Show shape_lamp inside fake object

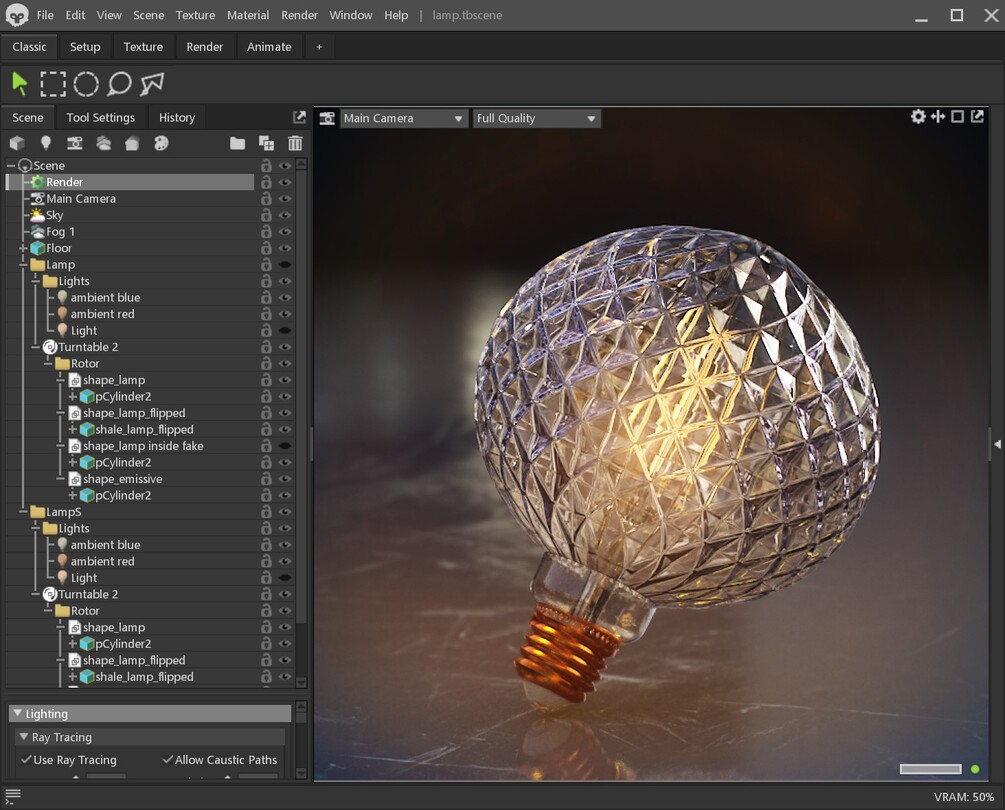point(285,446)
